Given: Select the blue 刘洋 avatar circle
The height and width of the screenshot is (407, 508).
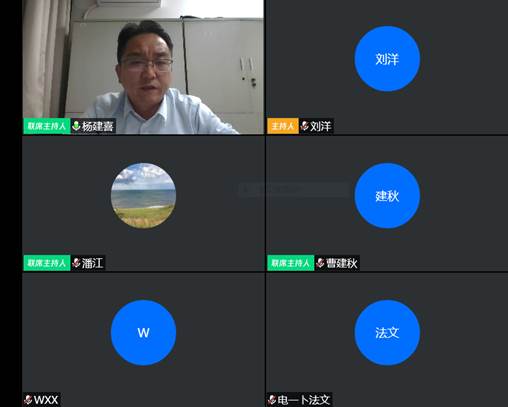Looking at the screenshot, I should click(387, 59).
